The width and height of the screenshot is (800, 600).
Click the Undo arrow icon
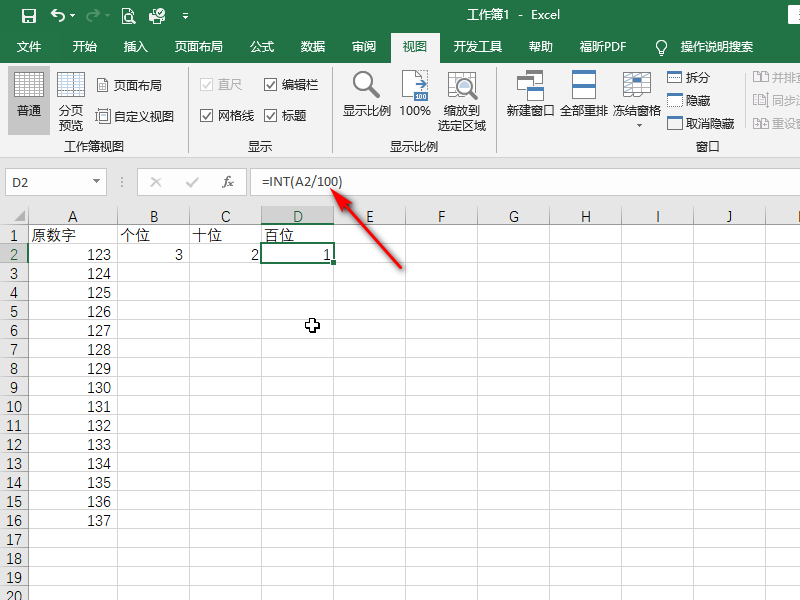coord(57,16)
